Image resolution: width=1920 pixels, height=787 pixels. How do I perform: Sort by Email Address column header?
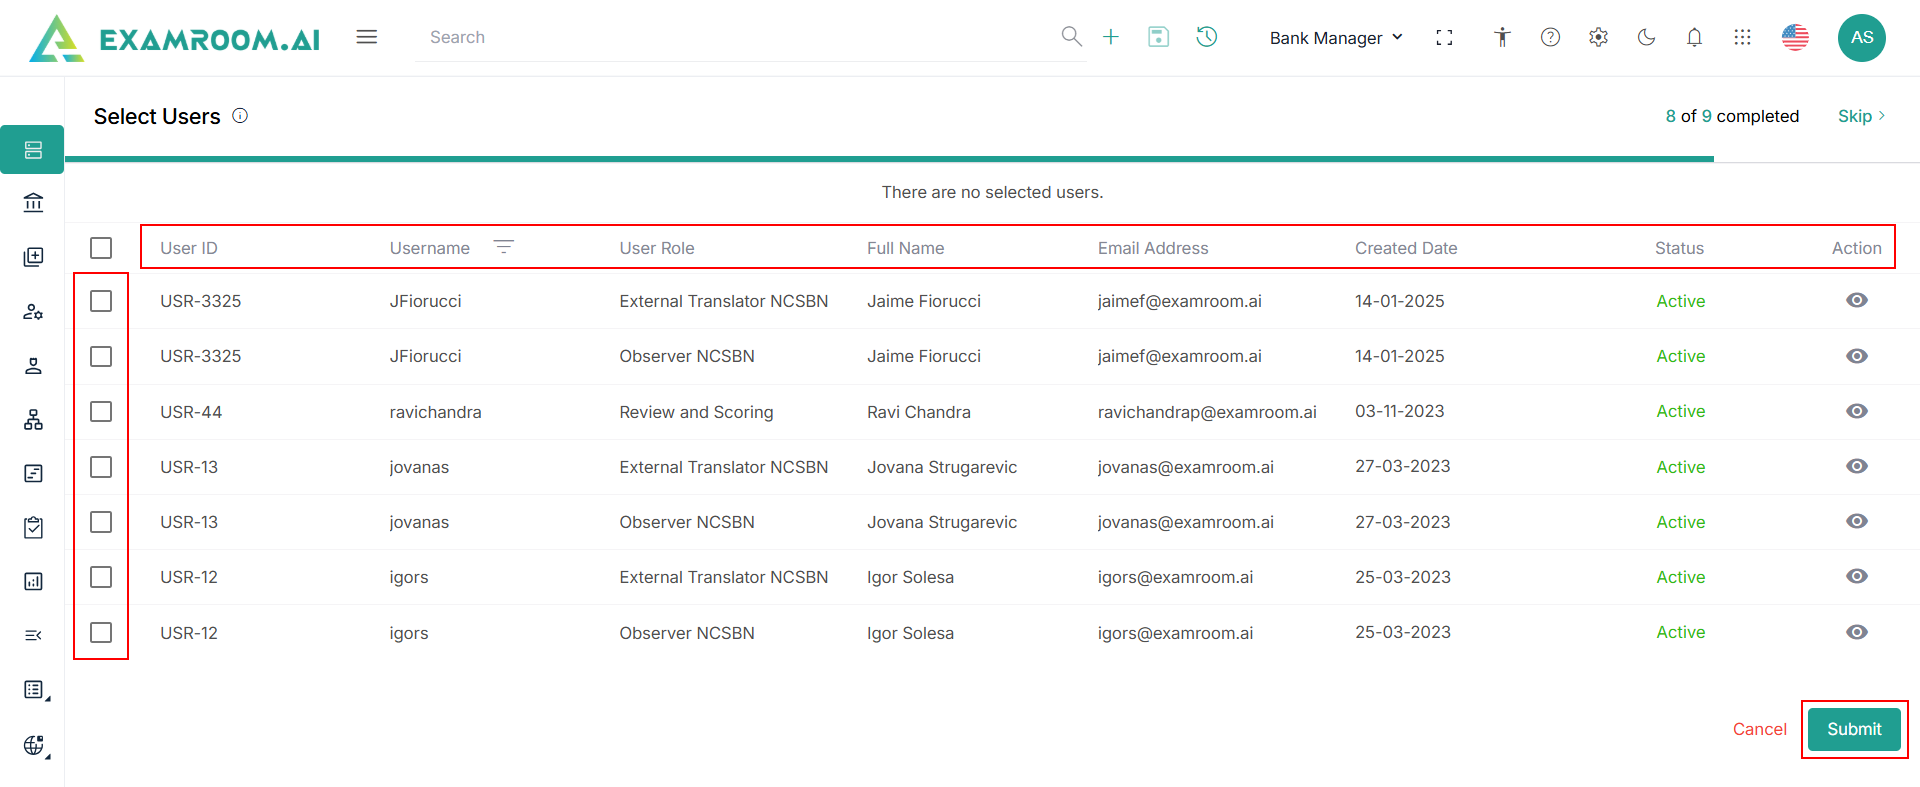tap(1153, 248)
